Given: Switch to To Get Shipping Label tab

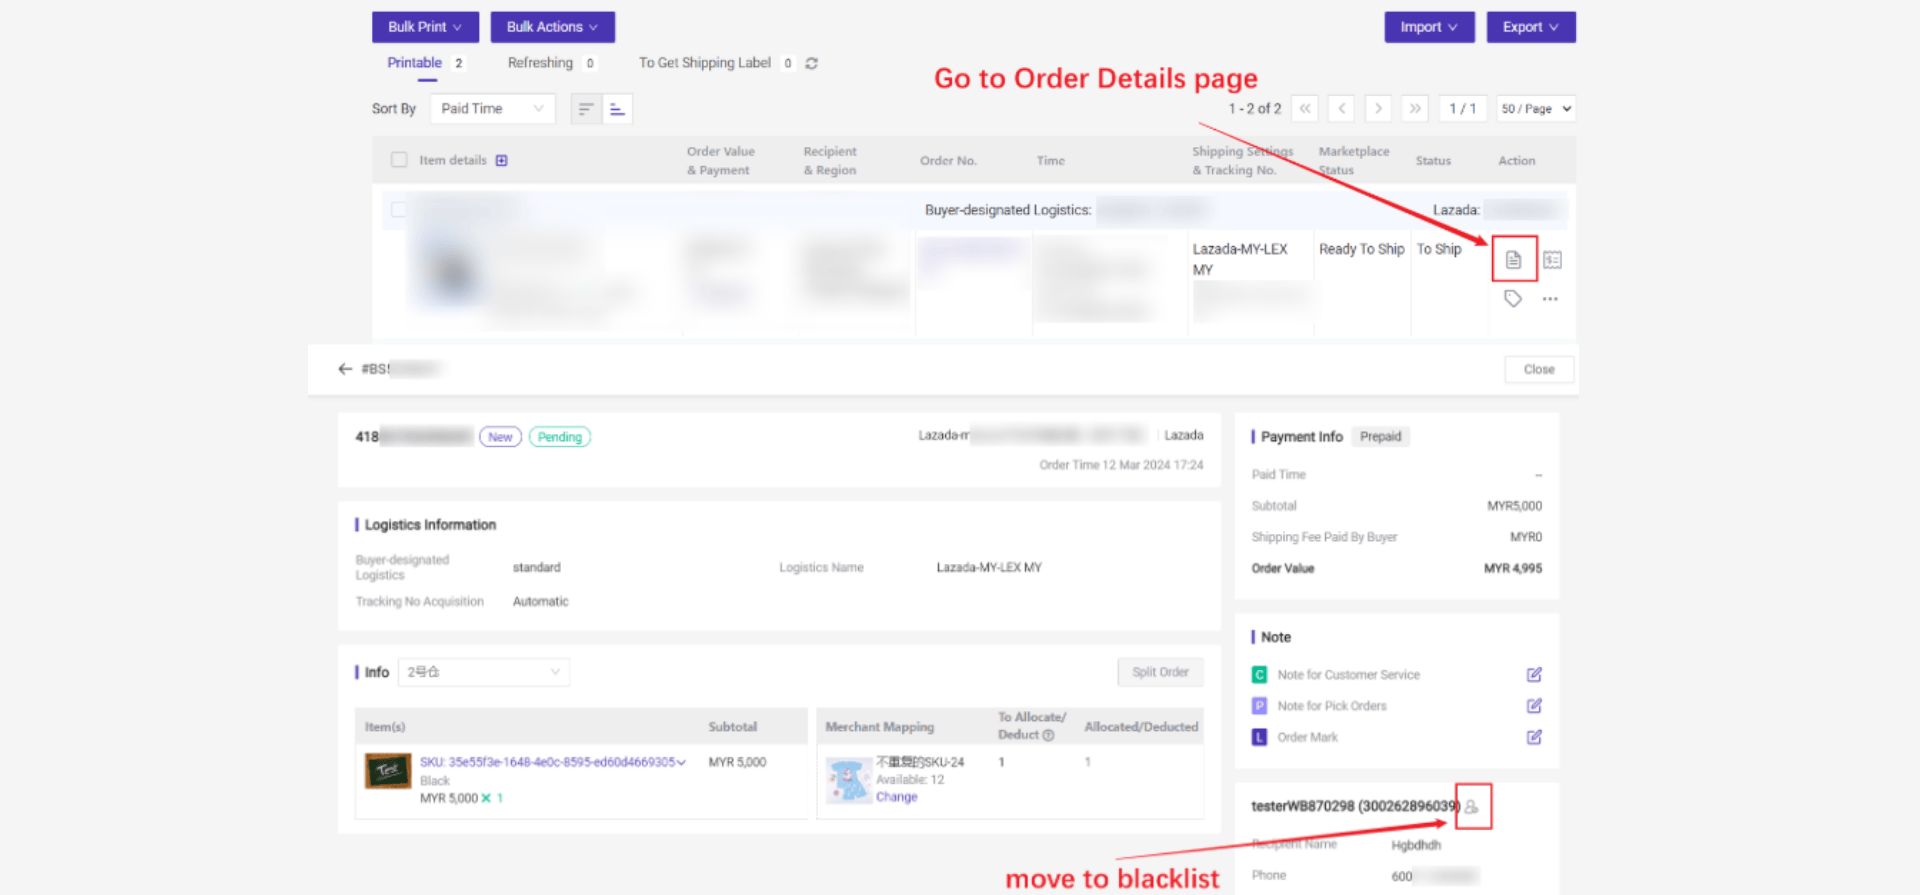Looking at the screenshot, I should [x=705, y=63].
